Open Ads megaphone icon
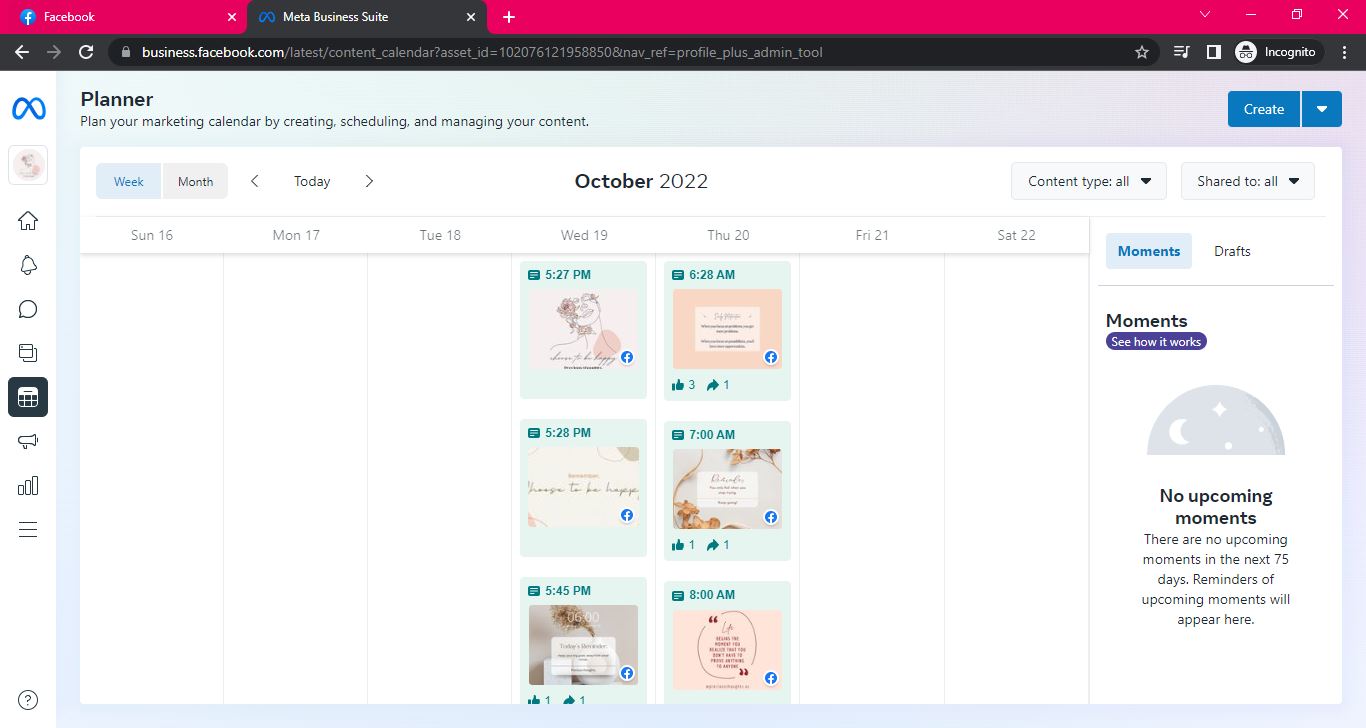 tap(28, 441)
